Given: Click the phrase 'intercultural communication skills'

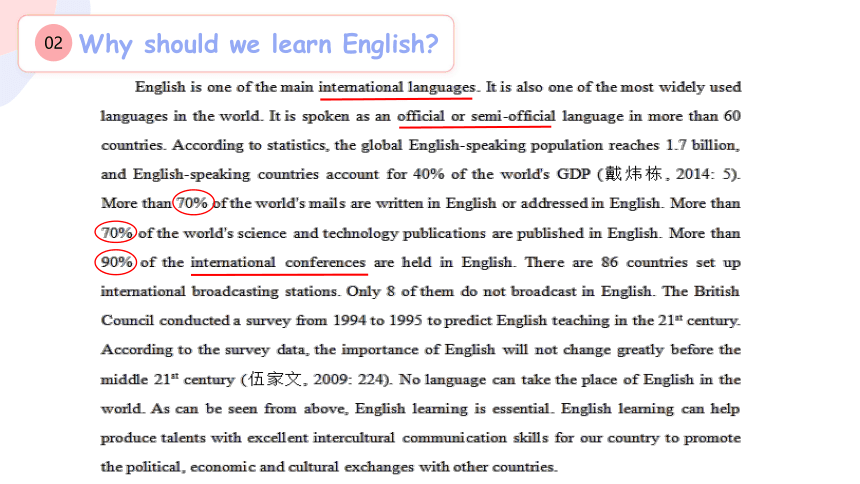Looking at the screenshot, I should (431, 438).
